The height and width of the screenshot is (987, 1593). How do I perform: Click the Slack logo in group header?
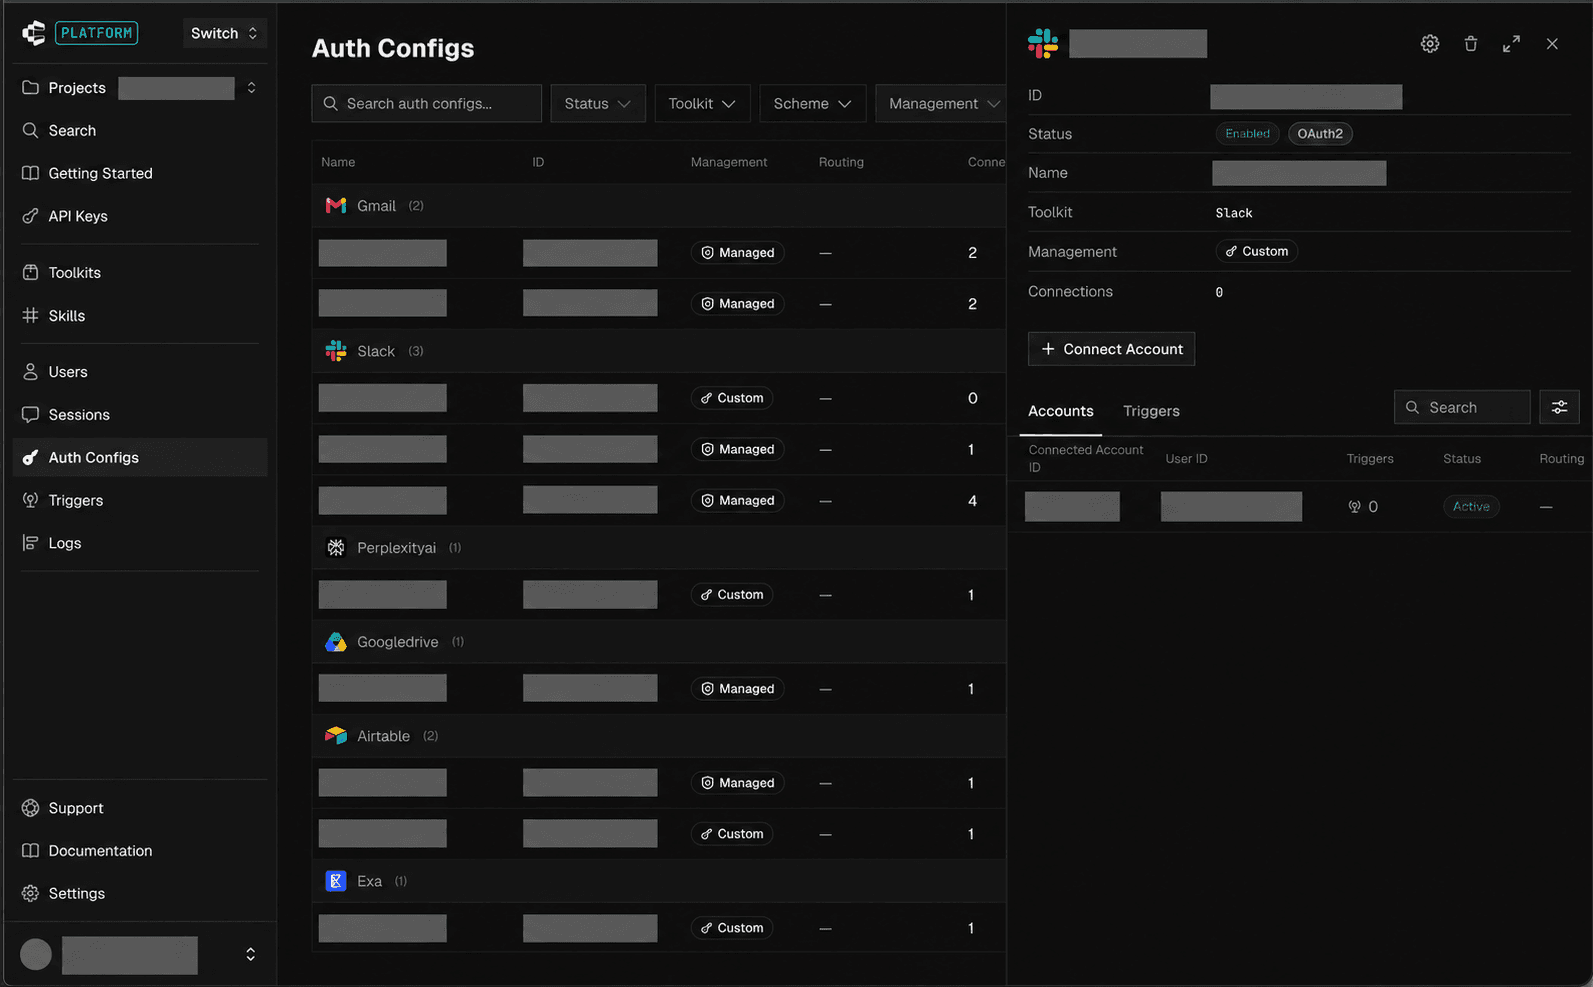(x=336, y=351)
